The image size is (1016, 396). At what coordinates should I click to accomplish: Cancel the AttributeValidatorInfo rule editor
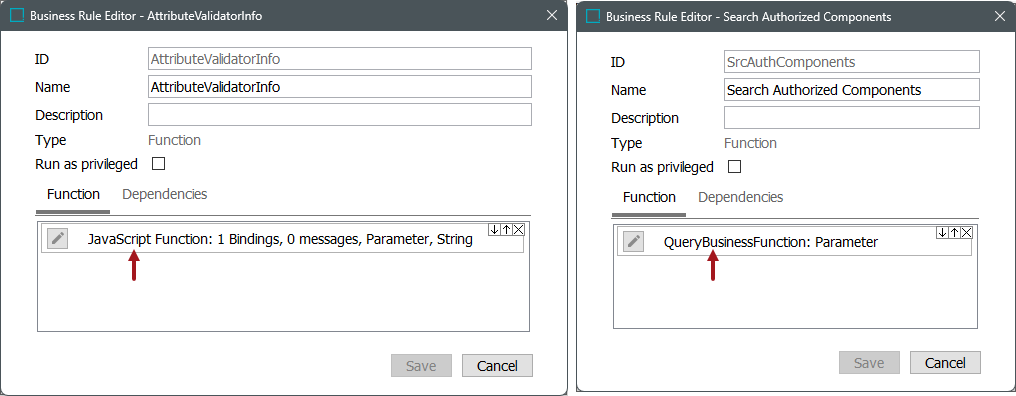point(497,366)
